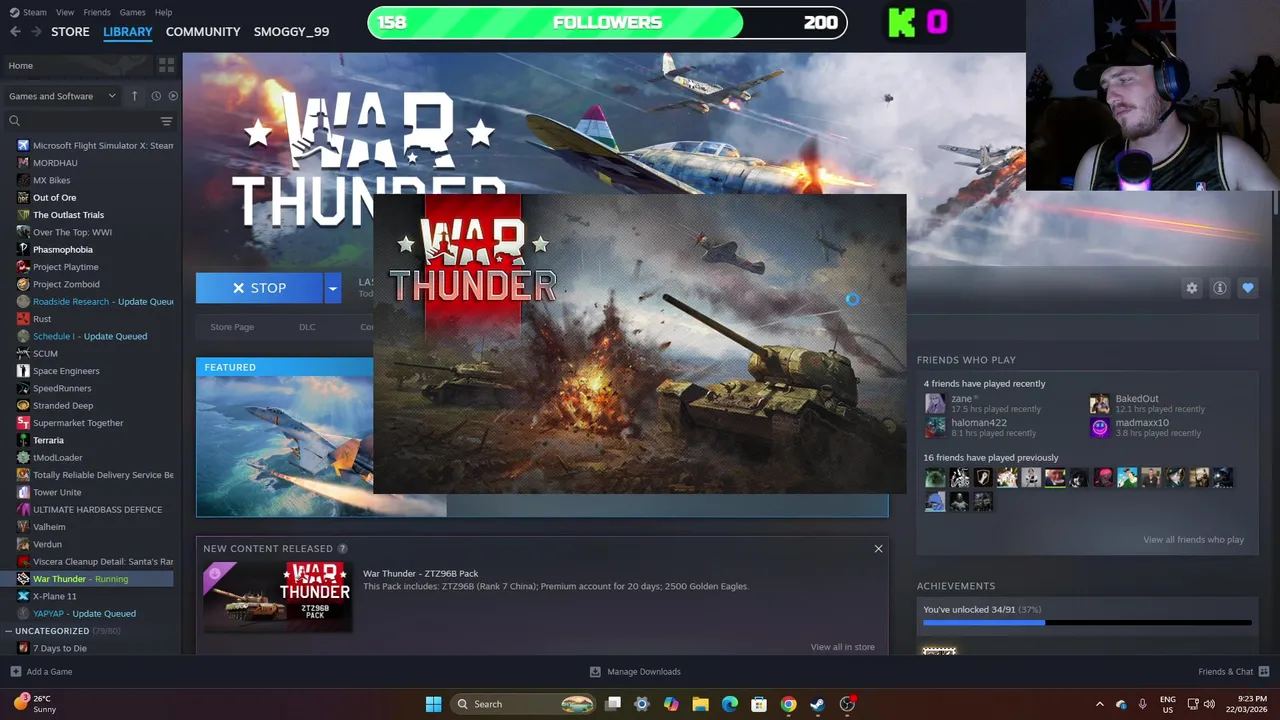
Task: Open War Thunder settings gear icon
Action: (1192, 288)
